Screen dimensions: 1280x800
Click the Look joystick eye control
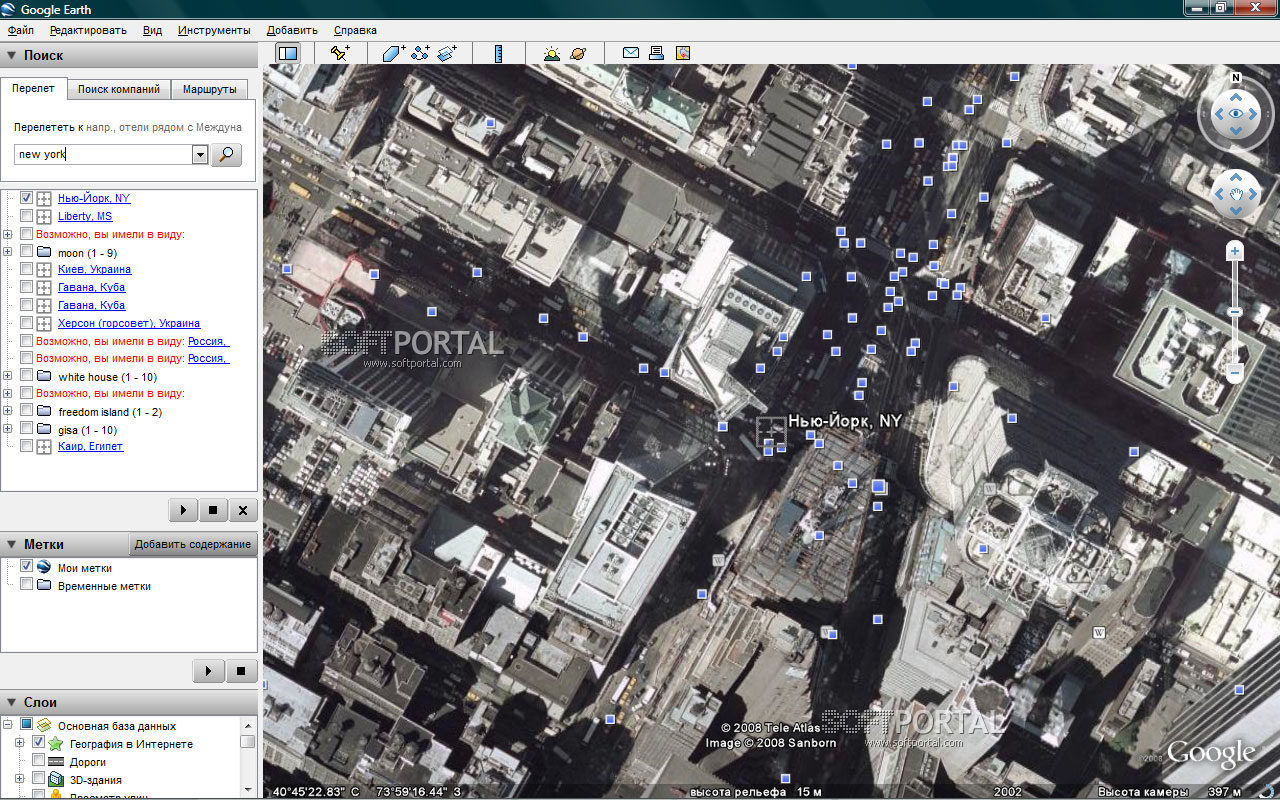[x=1237, y=114]
